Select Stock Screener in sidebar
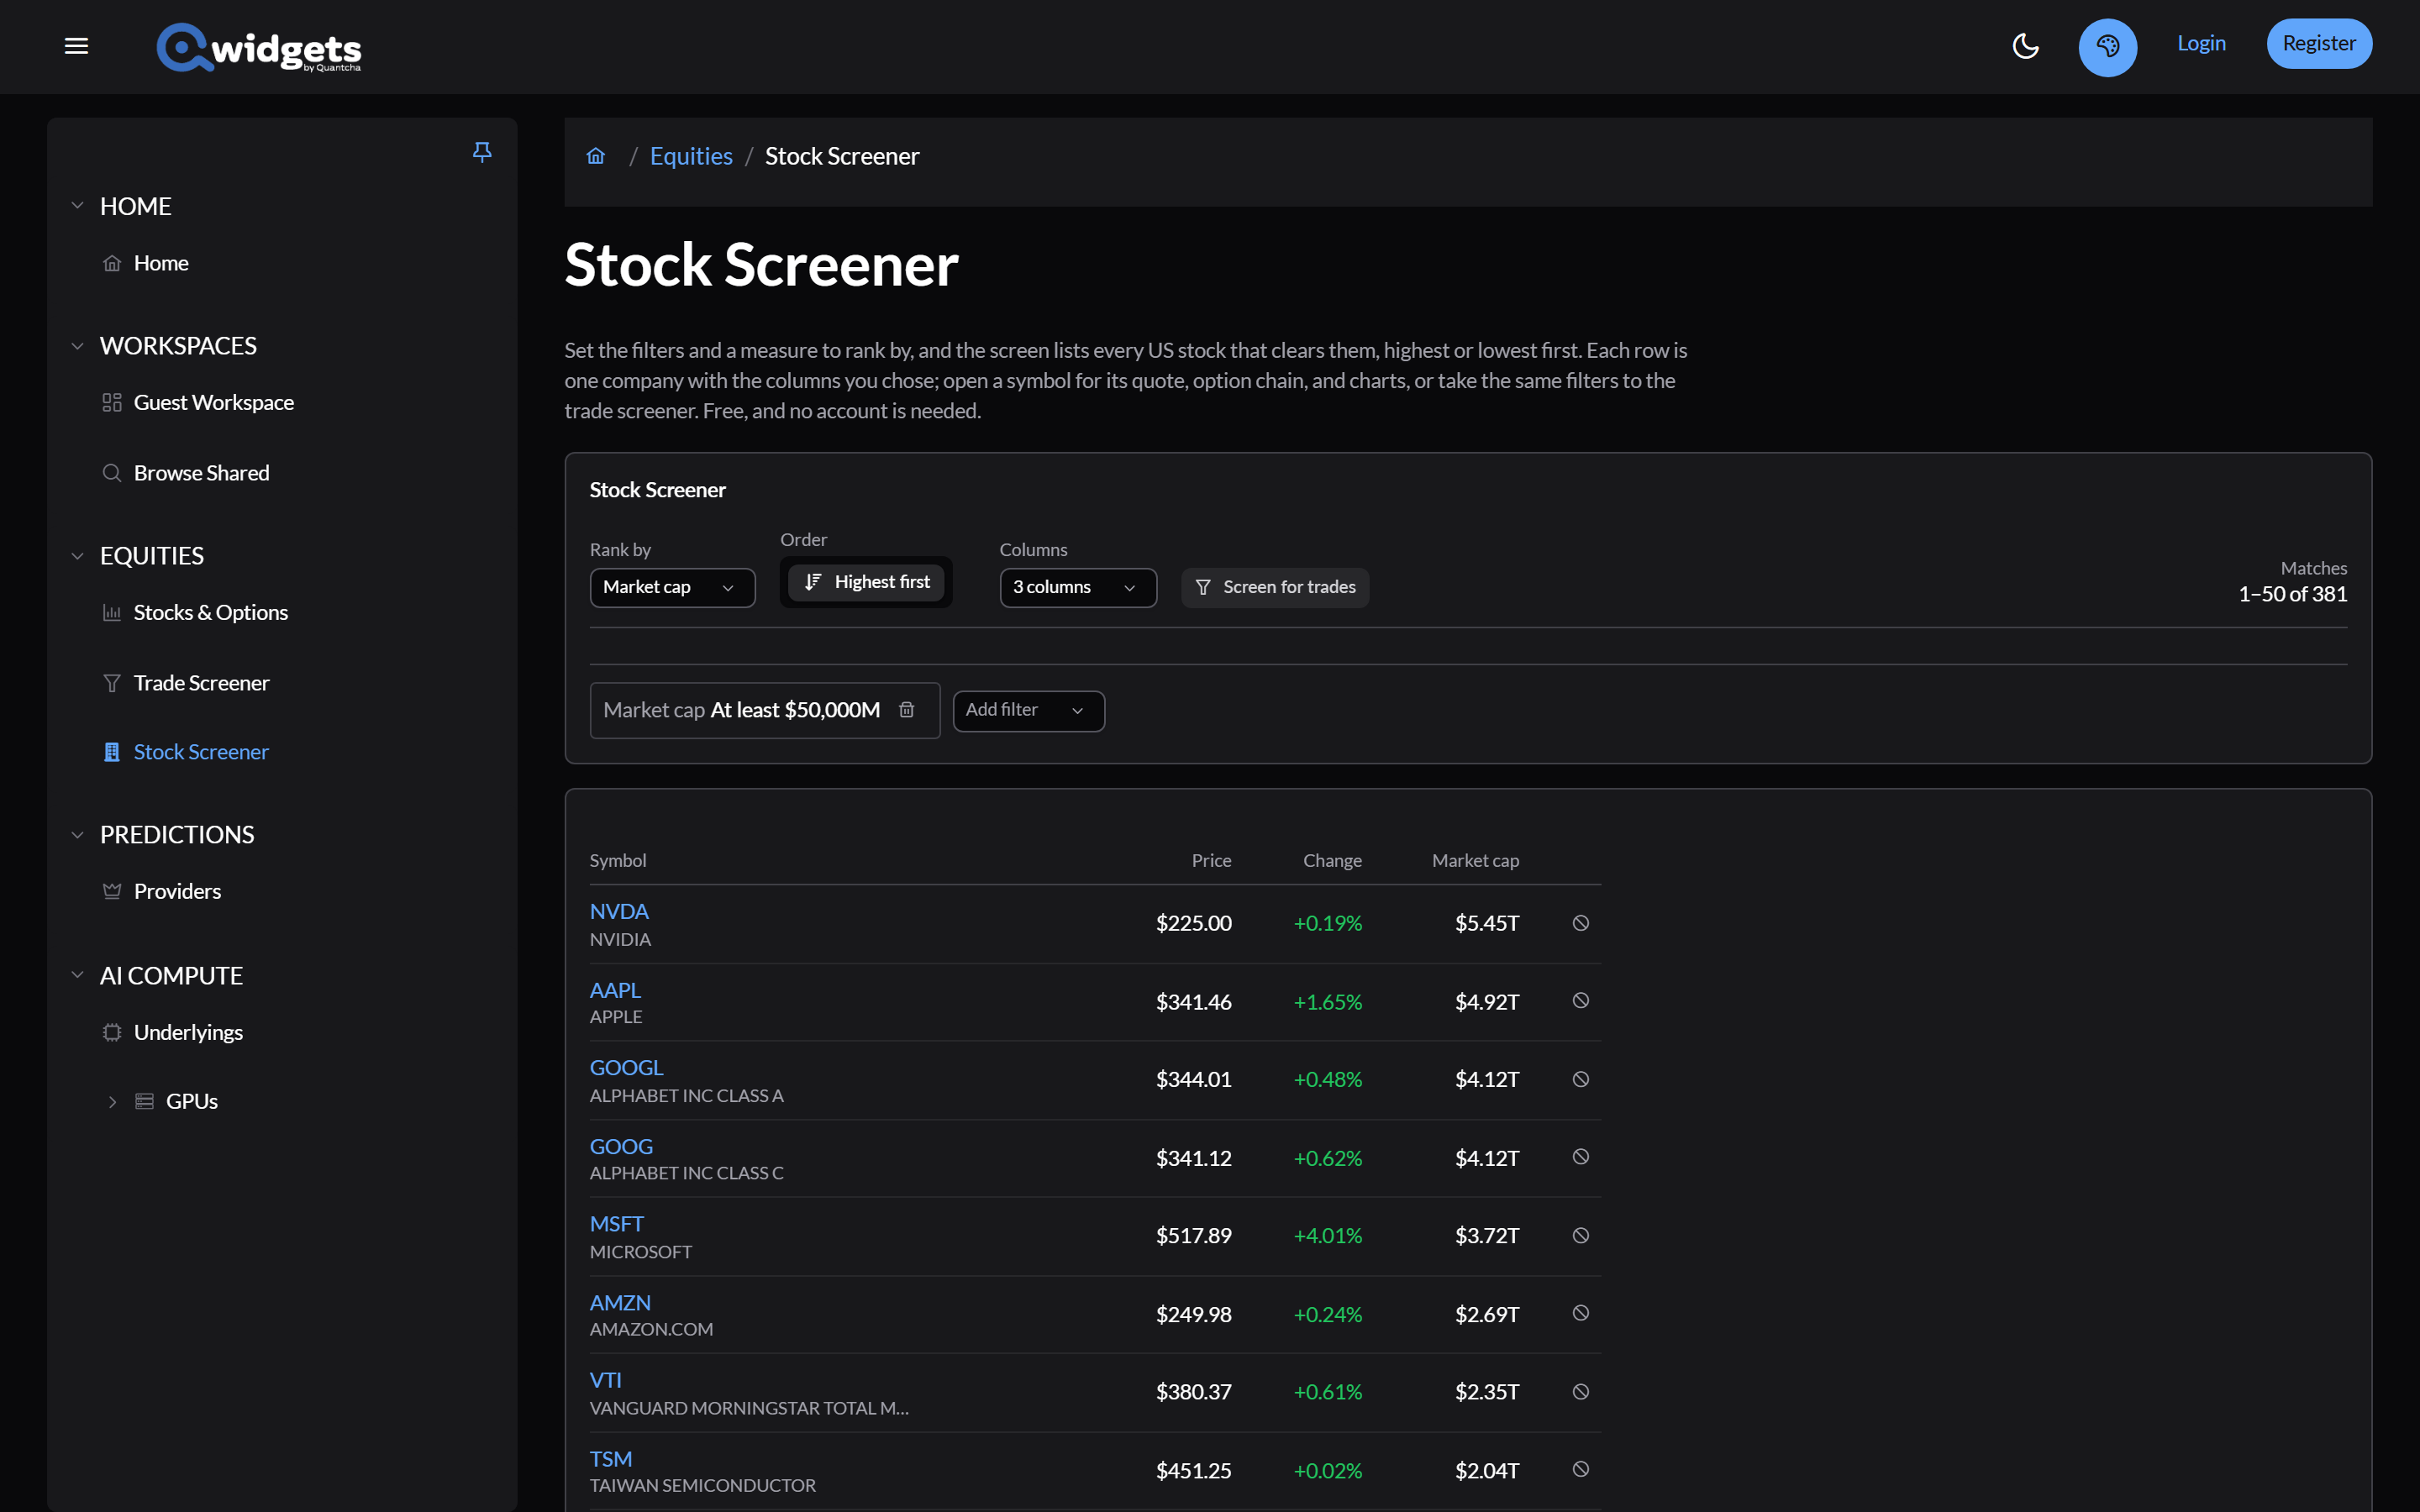The width and height of the screenshot is (2420, 1512). (186, 752)
